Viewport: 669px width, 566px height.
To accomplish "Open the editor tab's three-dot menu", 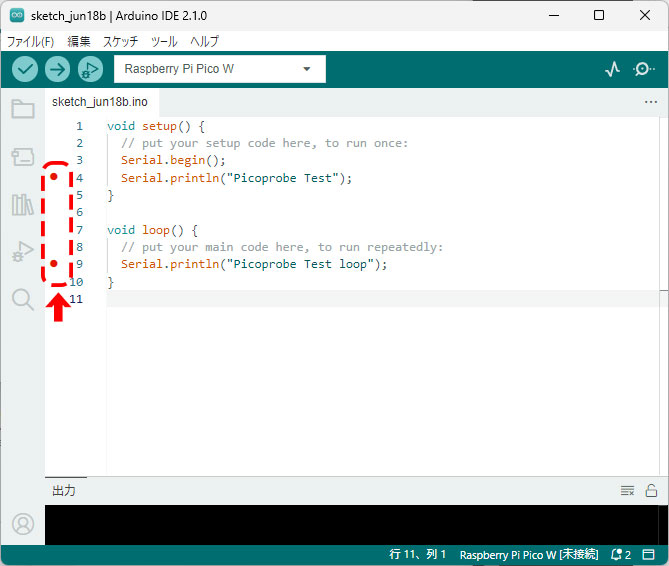I will [651, 102].
